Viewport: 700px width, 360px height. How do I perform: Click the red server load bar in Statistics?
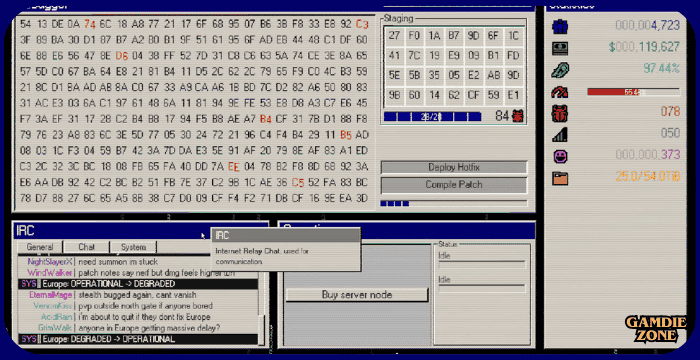click(633, 92)
